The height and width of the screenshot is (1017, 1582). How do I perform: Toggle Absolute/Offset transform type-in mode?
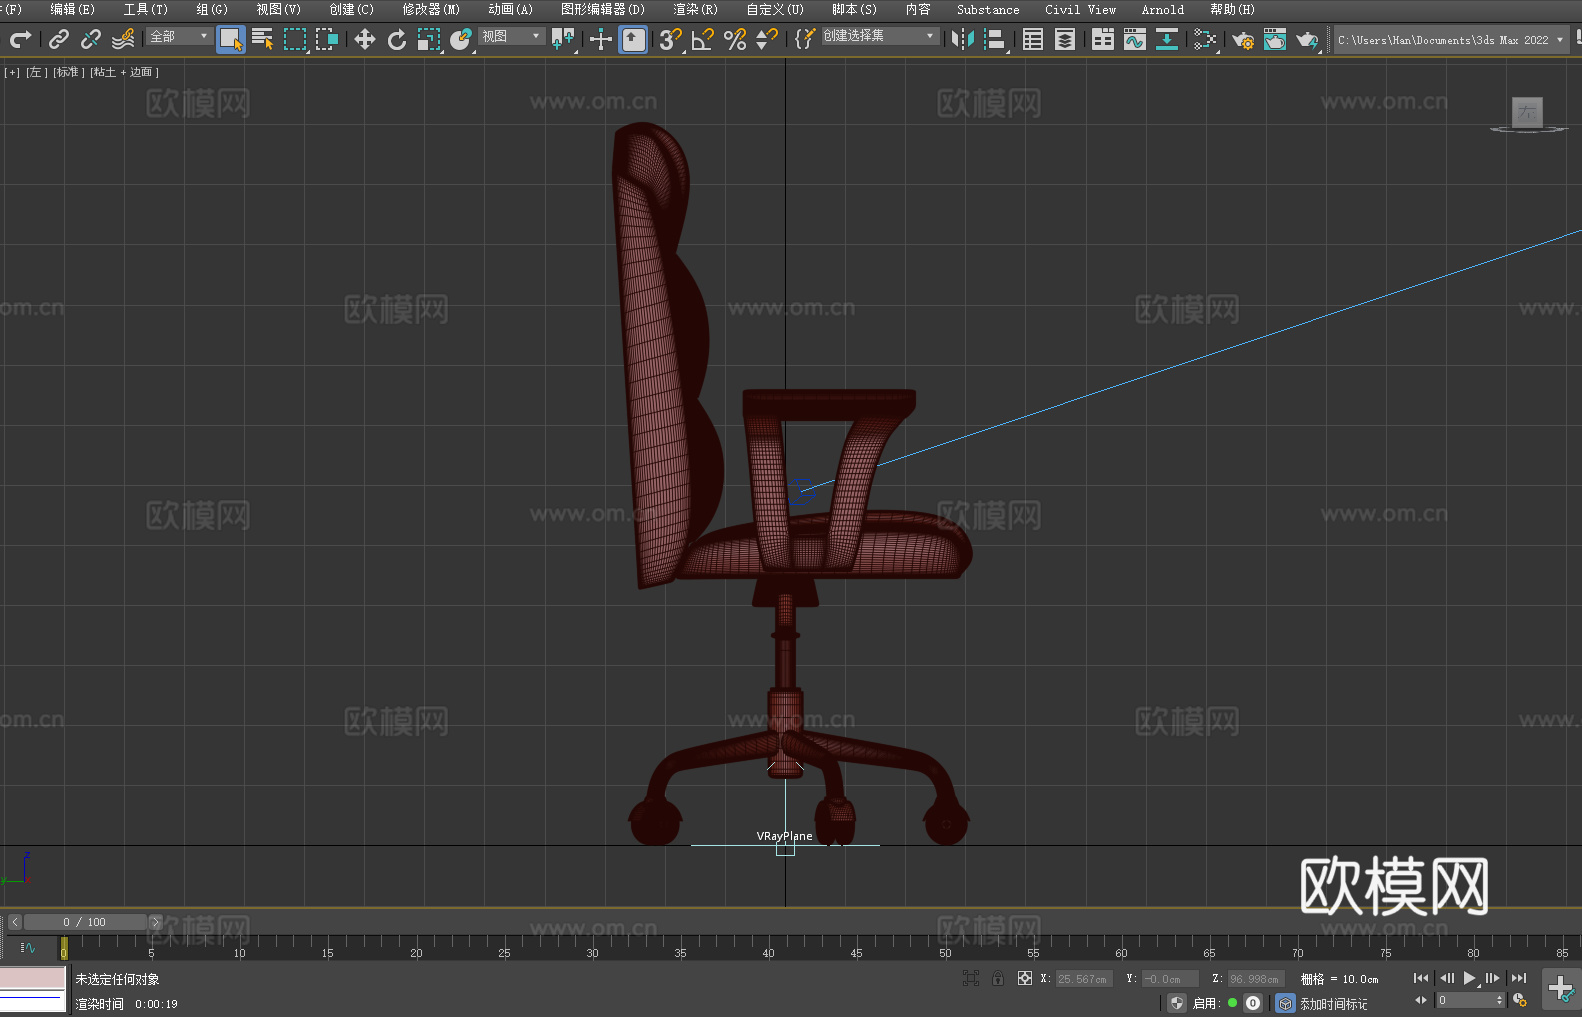point(1025,978)
